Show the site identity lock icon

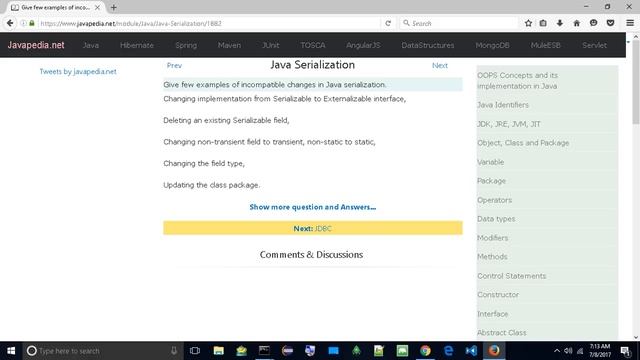pyautogui.click(x=32, y=23)
